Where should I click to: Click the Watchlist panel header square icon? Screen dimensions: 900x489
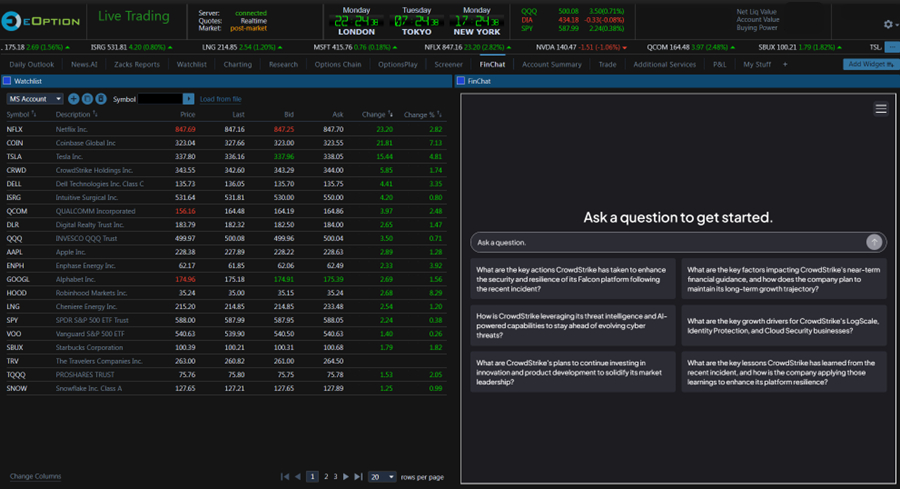point(7,81)
